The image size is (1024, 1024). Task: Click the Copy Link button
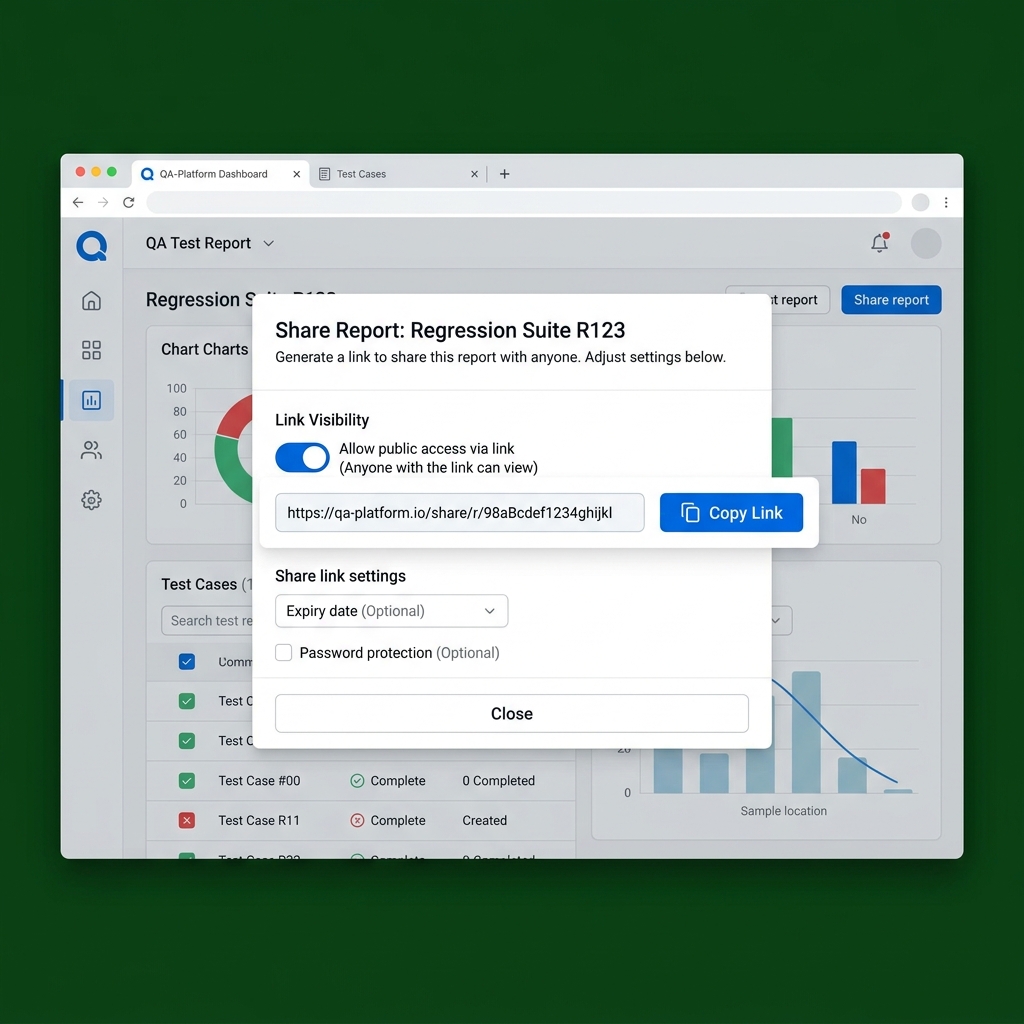click(x=731, y=513)
